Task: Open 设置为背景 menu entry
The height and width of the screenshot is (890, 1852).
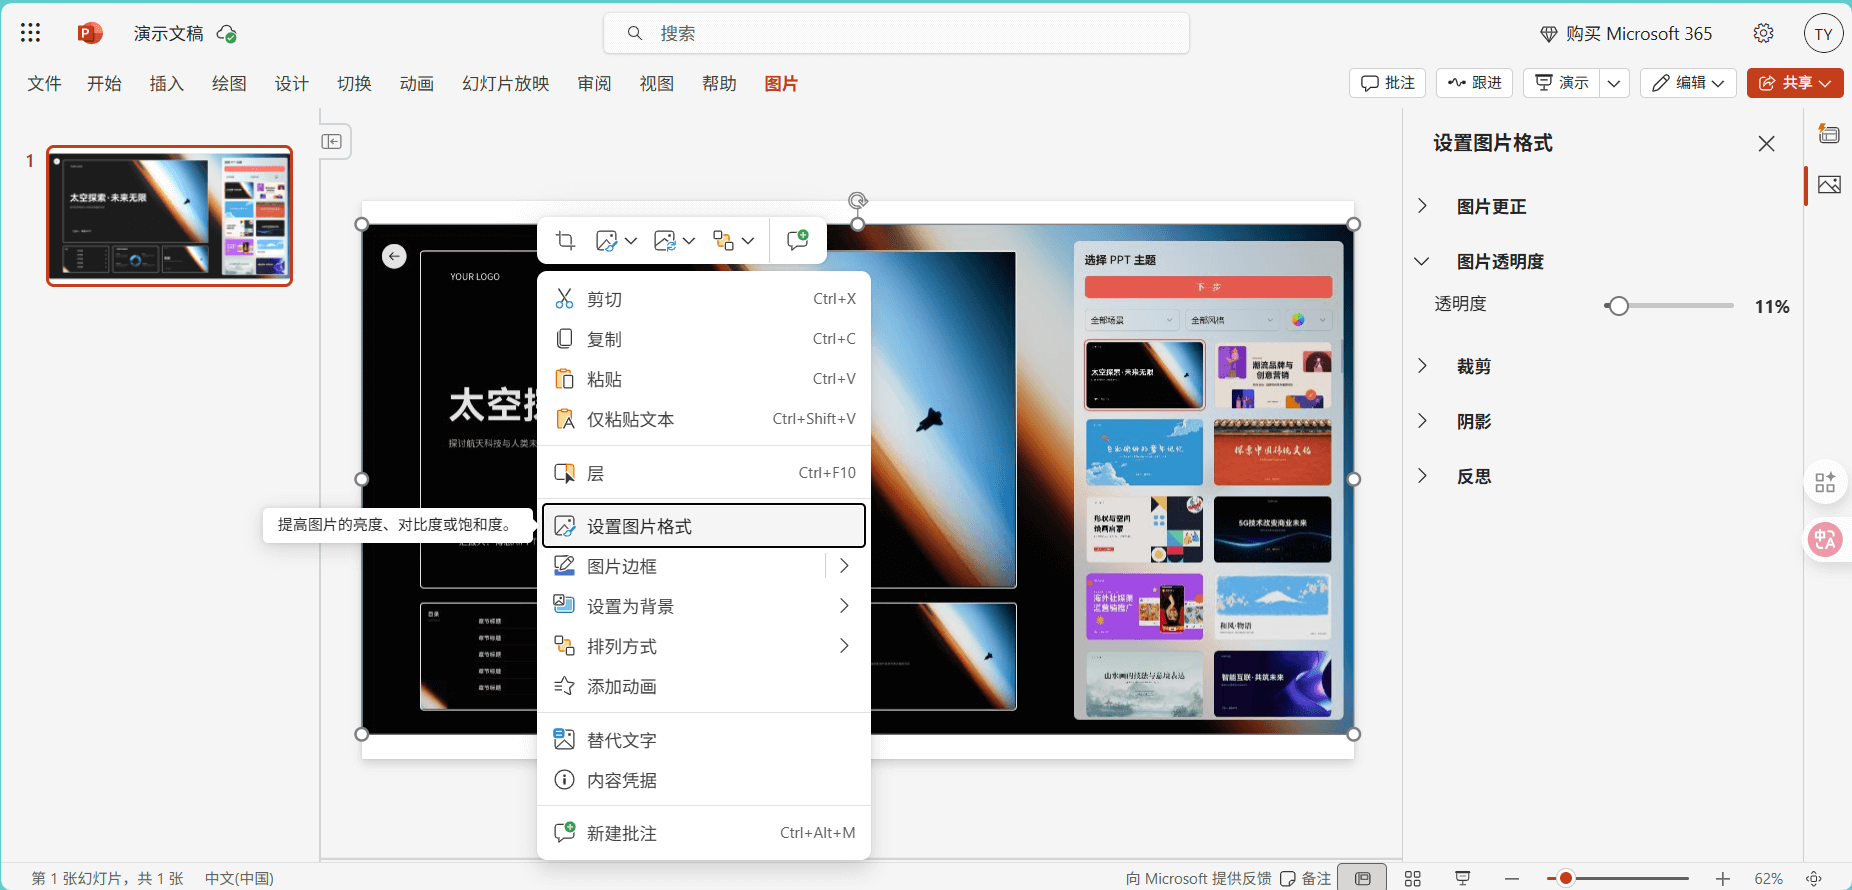Action: [x=704, y=606]
